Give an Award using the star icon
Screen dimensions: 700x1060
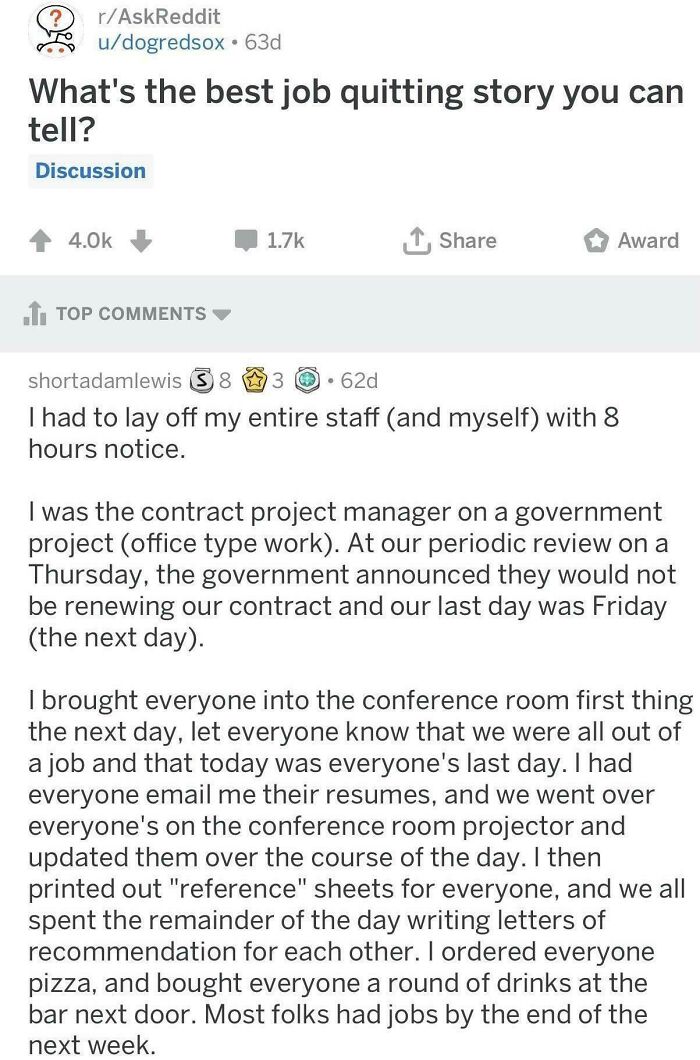[598, 240]
